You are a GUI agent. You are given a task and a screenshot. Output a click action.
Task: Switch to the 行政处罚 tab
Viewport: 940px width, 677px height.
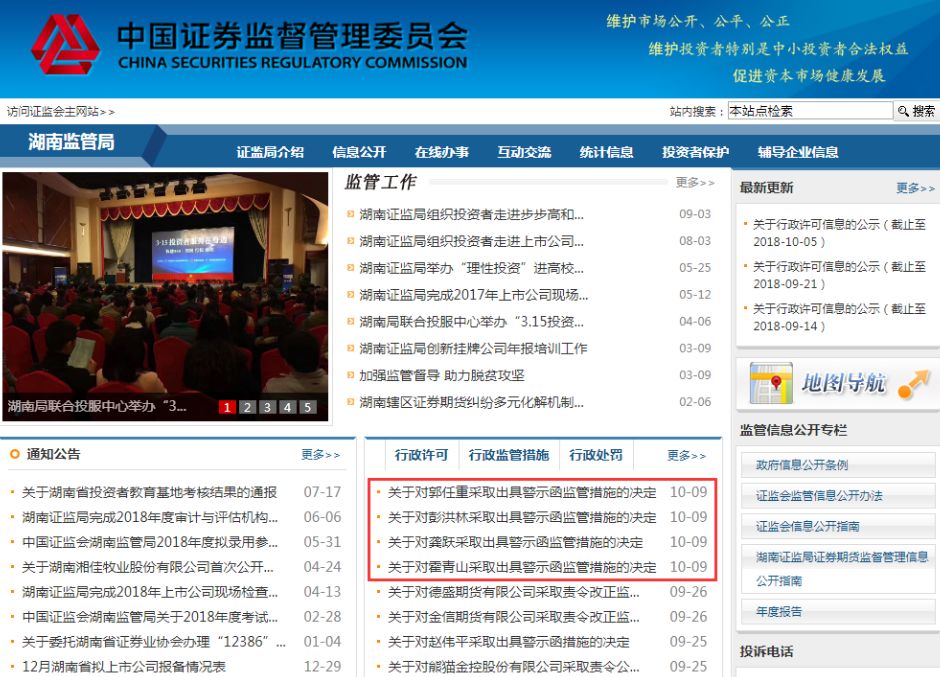(597, 454)
